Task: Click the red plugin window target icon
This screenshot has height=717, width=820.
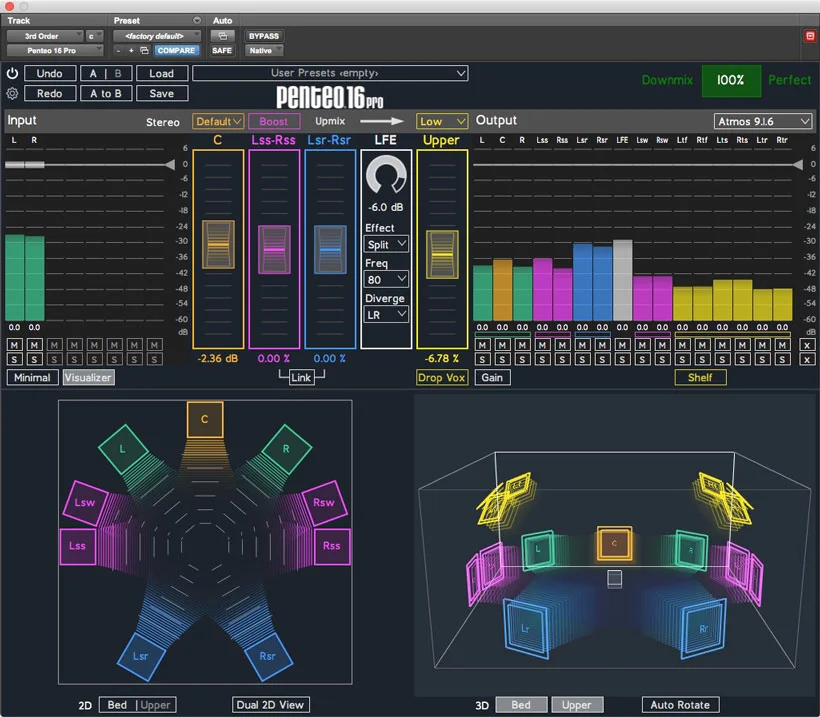Action: [x=810, y=36]
